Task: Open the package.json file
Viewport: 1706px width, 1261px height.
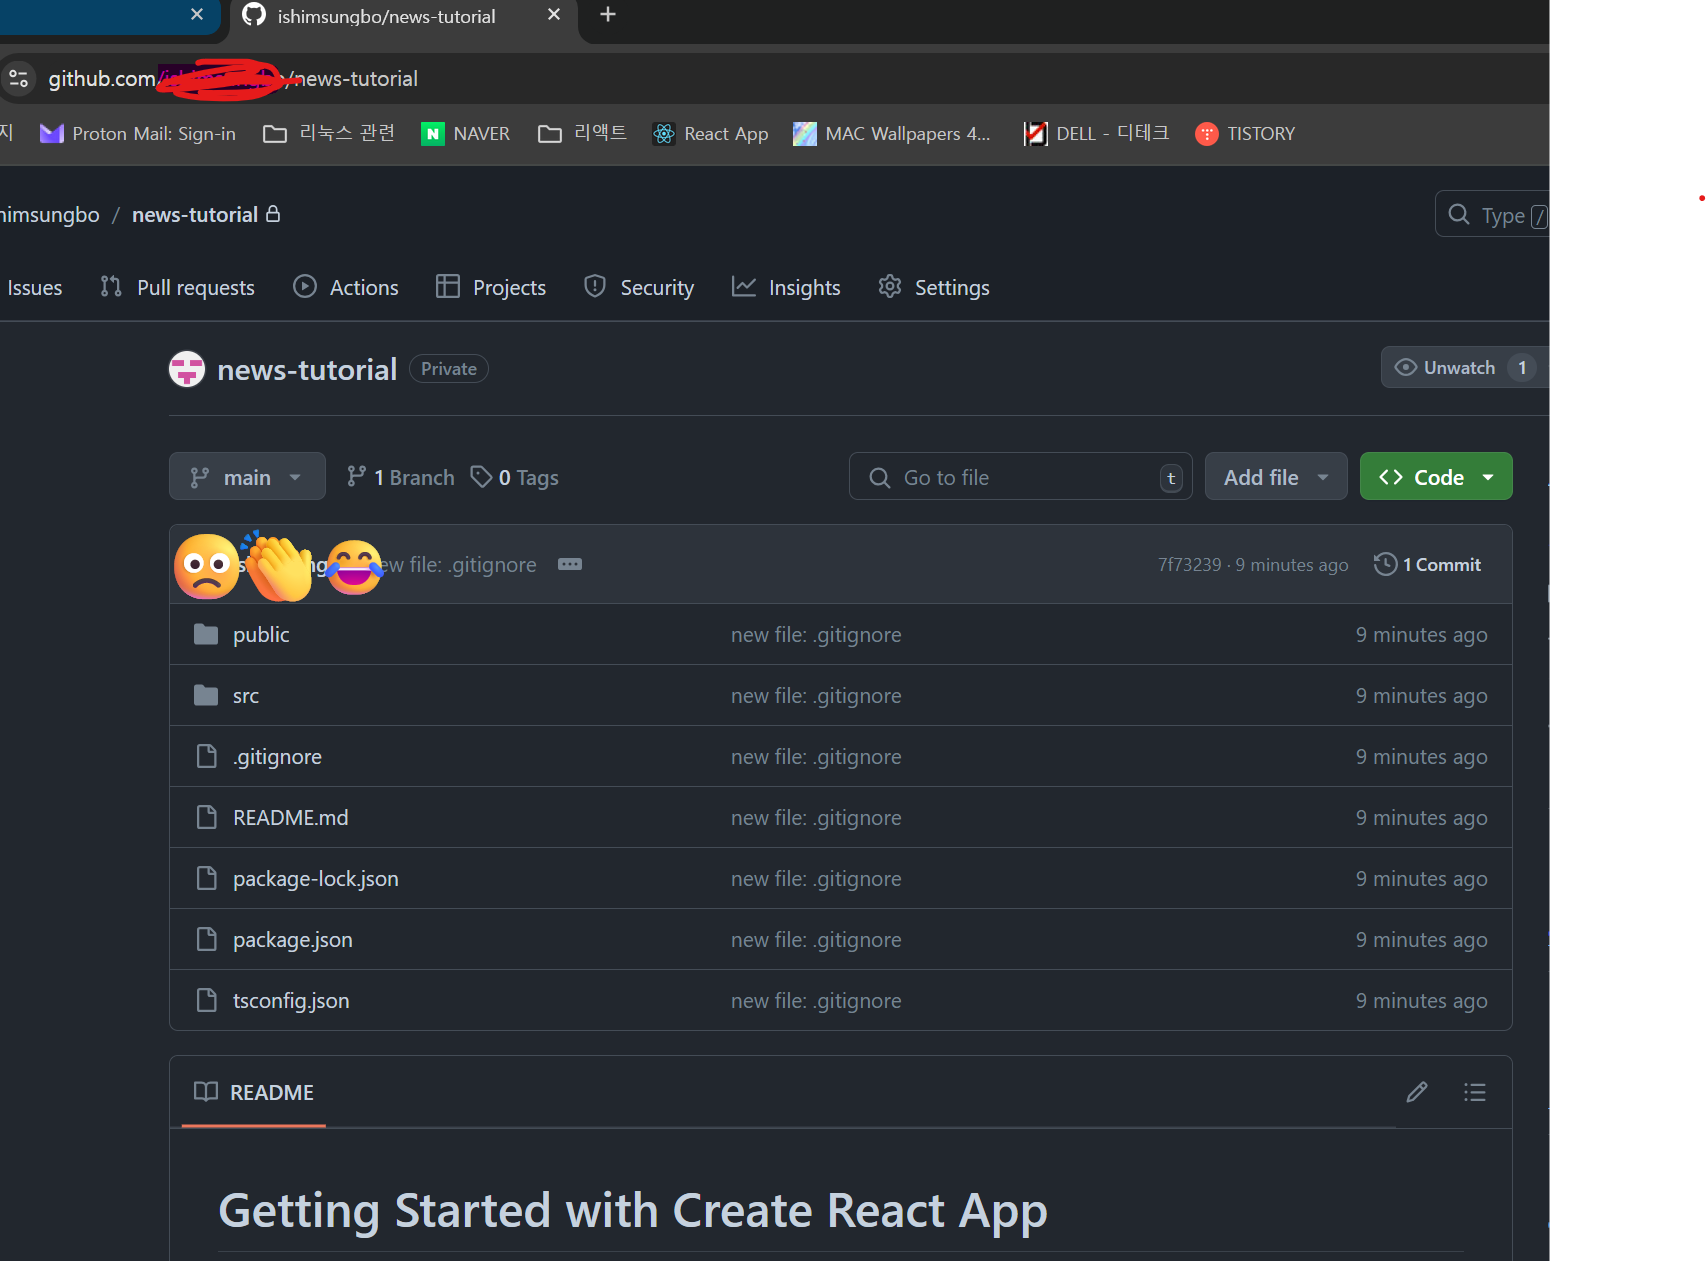Action: [292, 940]
